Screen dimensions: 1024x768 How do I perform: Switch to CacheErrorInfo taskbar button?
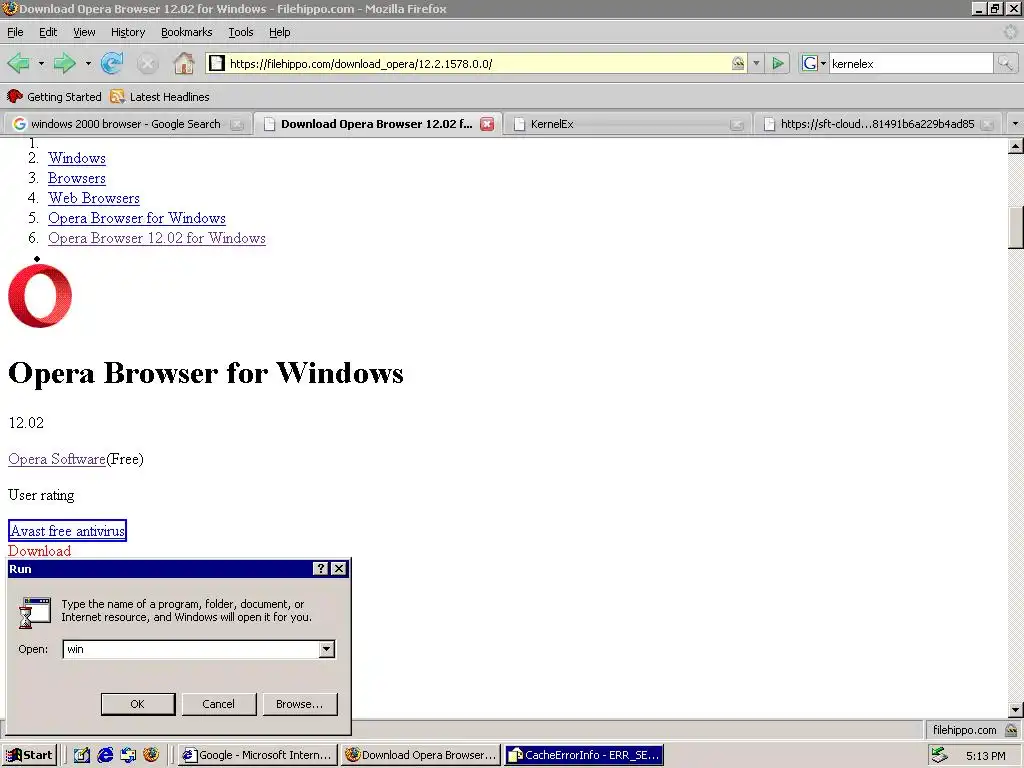coord(584,755)
